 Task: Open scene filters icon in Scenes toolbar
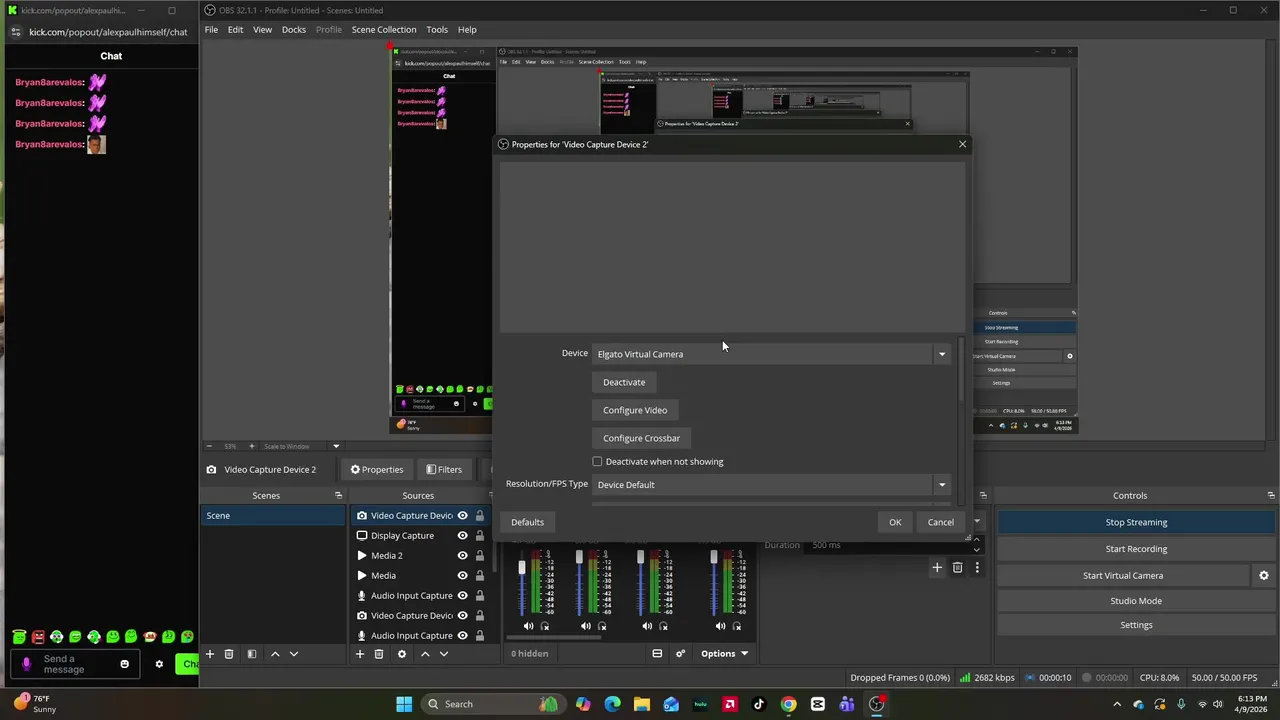click(252, 654)
